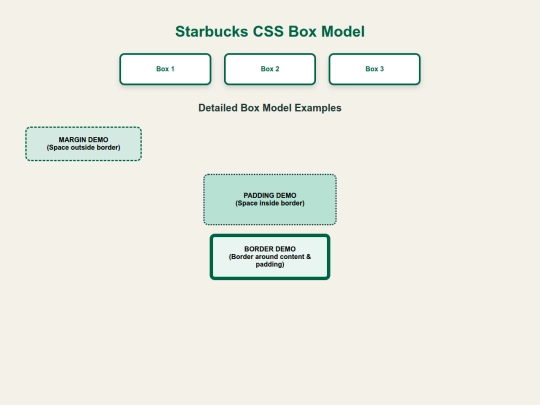Open the Box 3 card
The width and height of the screenshot is (540, 405).
(x=375, y=69)
